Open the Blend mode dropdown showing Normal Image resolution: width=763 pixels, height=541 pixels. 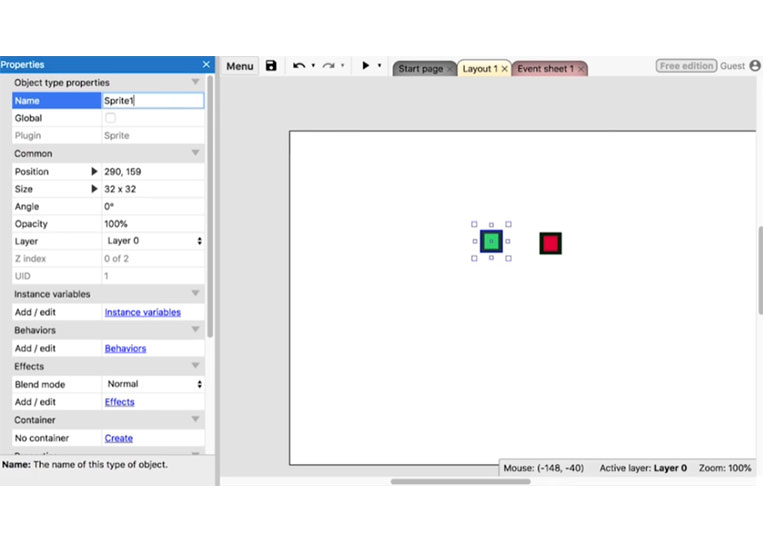click(x=153, y=384)
